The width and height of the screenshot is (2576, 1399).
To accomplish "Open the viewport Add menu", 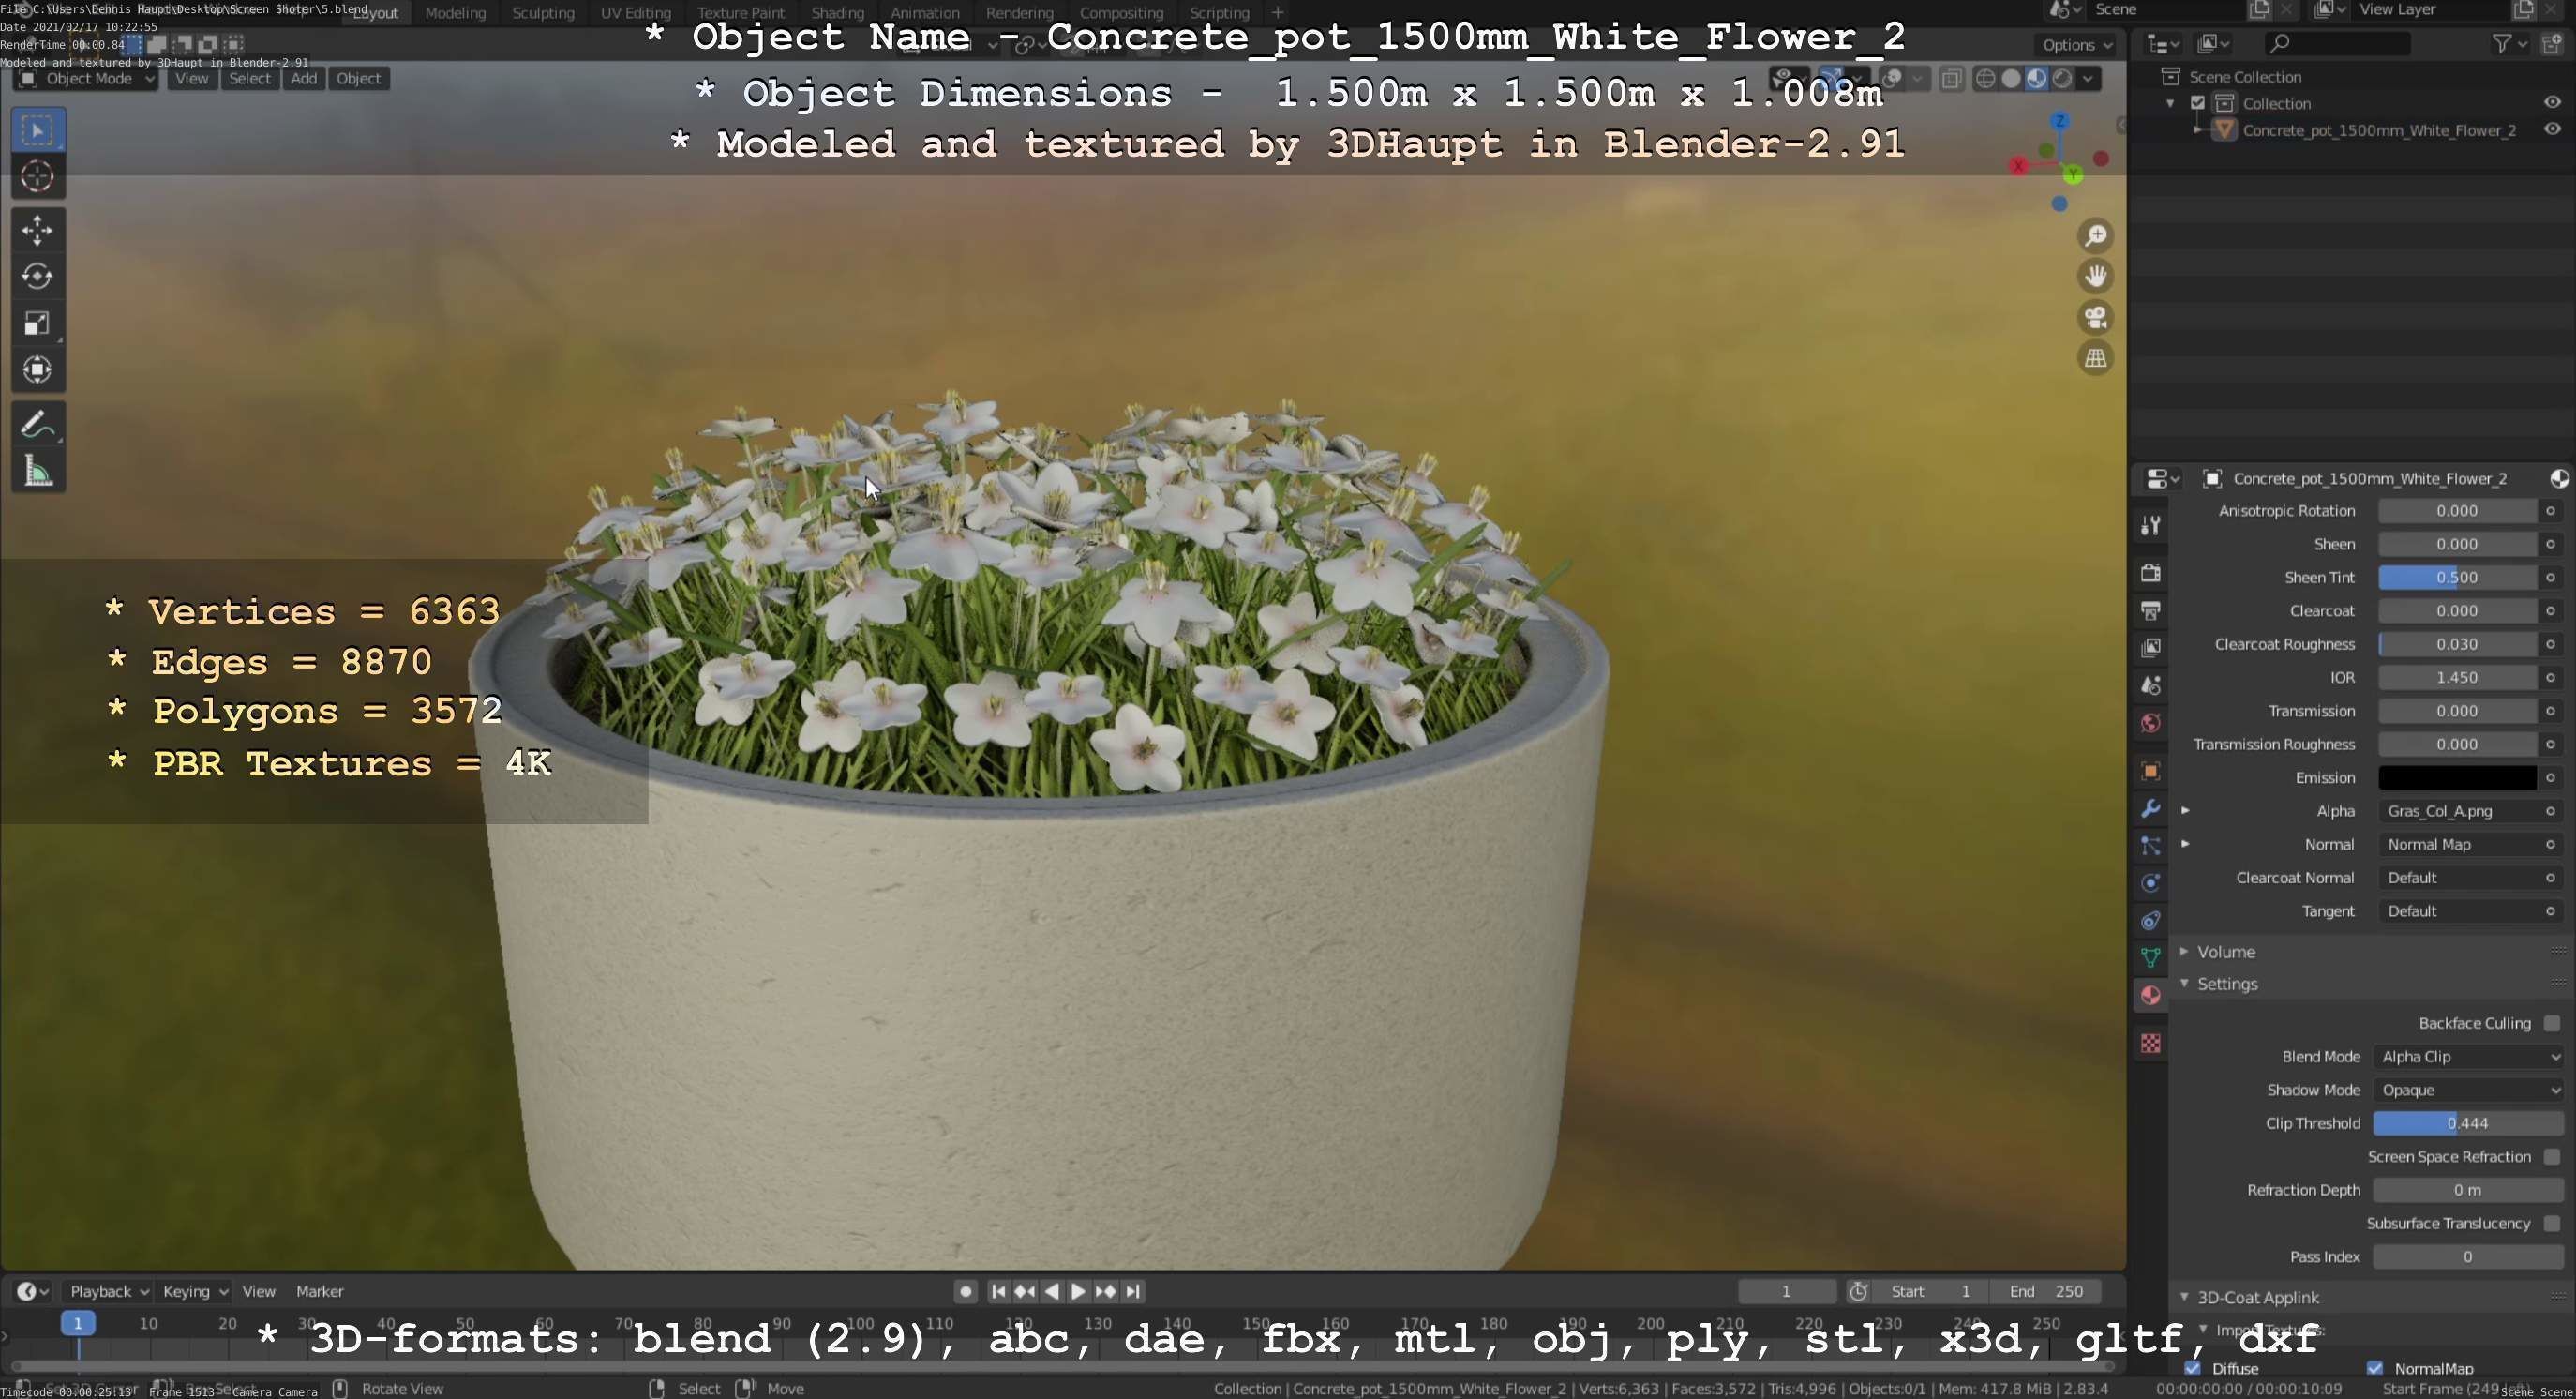I will click(x=304, y=79).
